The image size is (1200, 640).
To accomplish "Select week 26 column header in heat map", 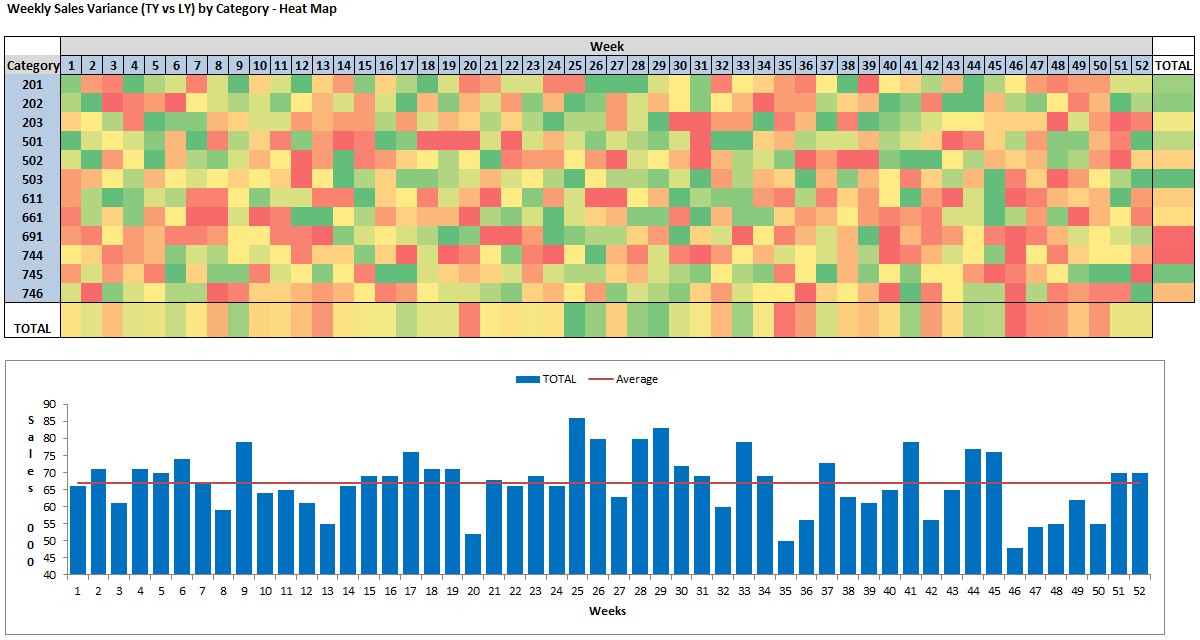I will [596, 66].
